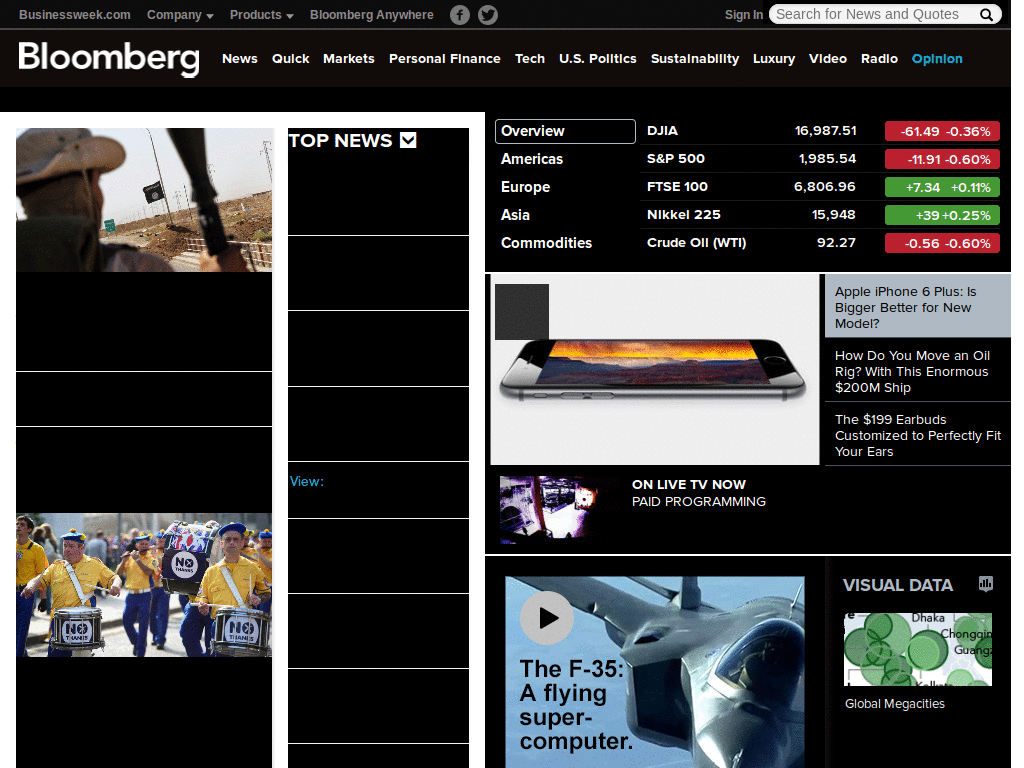Click the Crude Oil -0.56 -0.60% badge
The height and width of the screenshot is (768, 1024).
[942, 244]
